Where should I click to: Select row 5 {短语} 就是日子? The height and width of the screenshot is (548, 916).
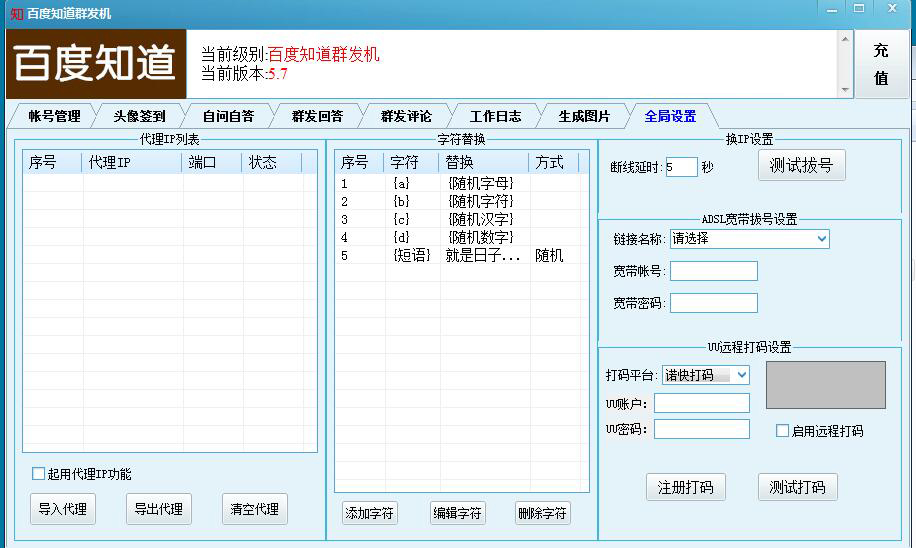(462, 255)
